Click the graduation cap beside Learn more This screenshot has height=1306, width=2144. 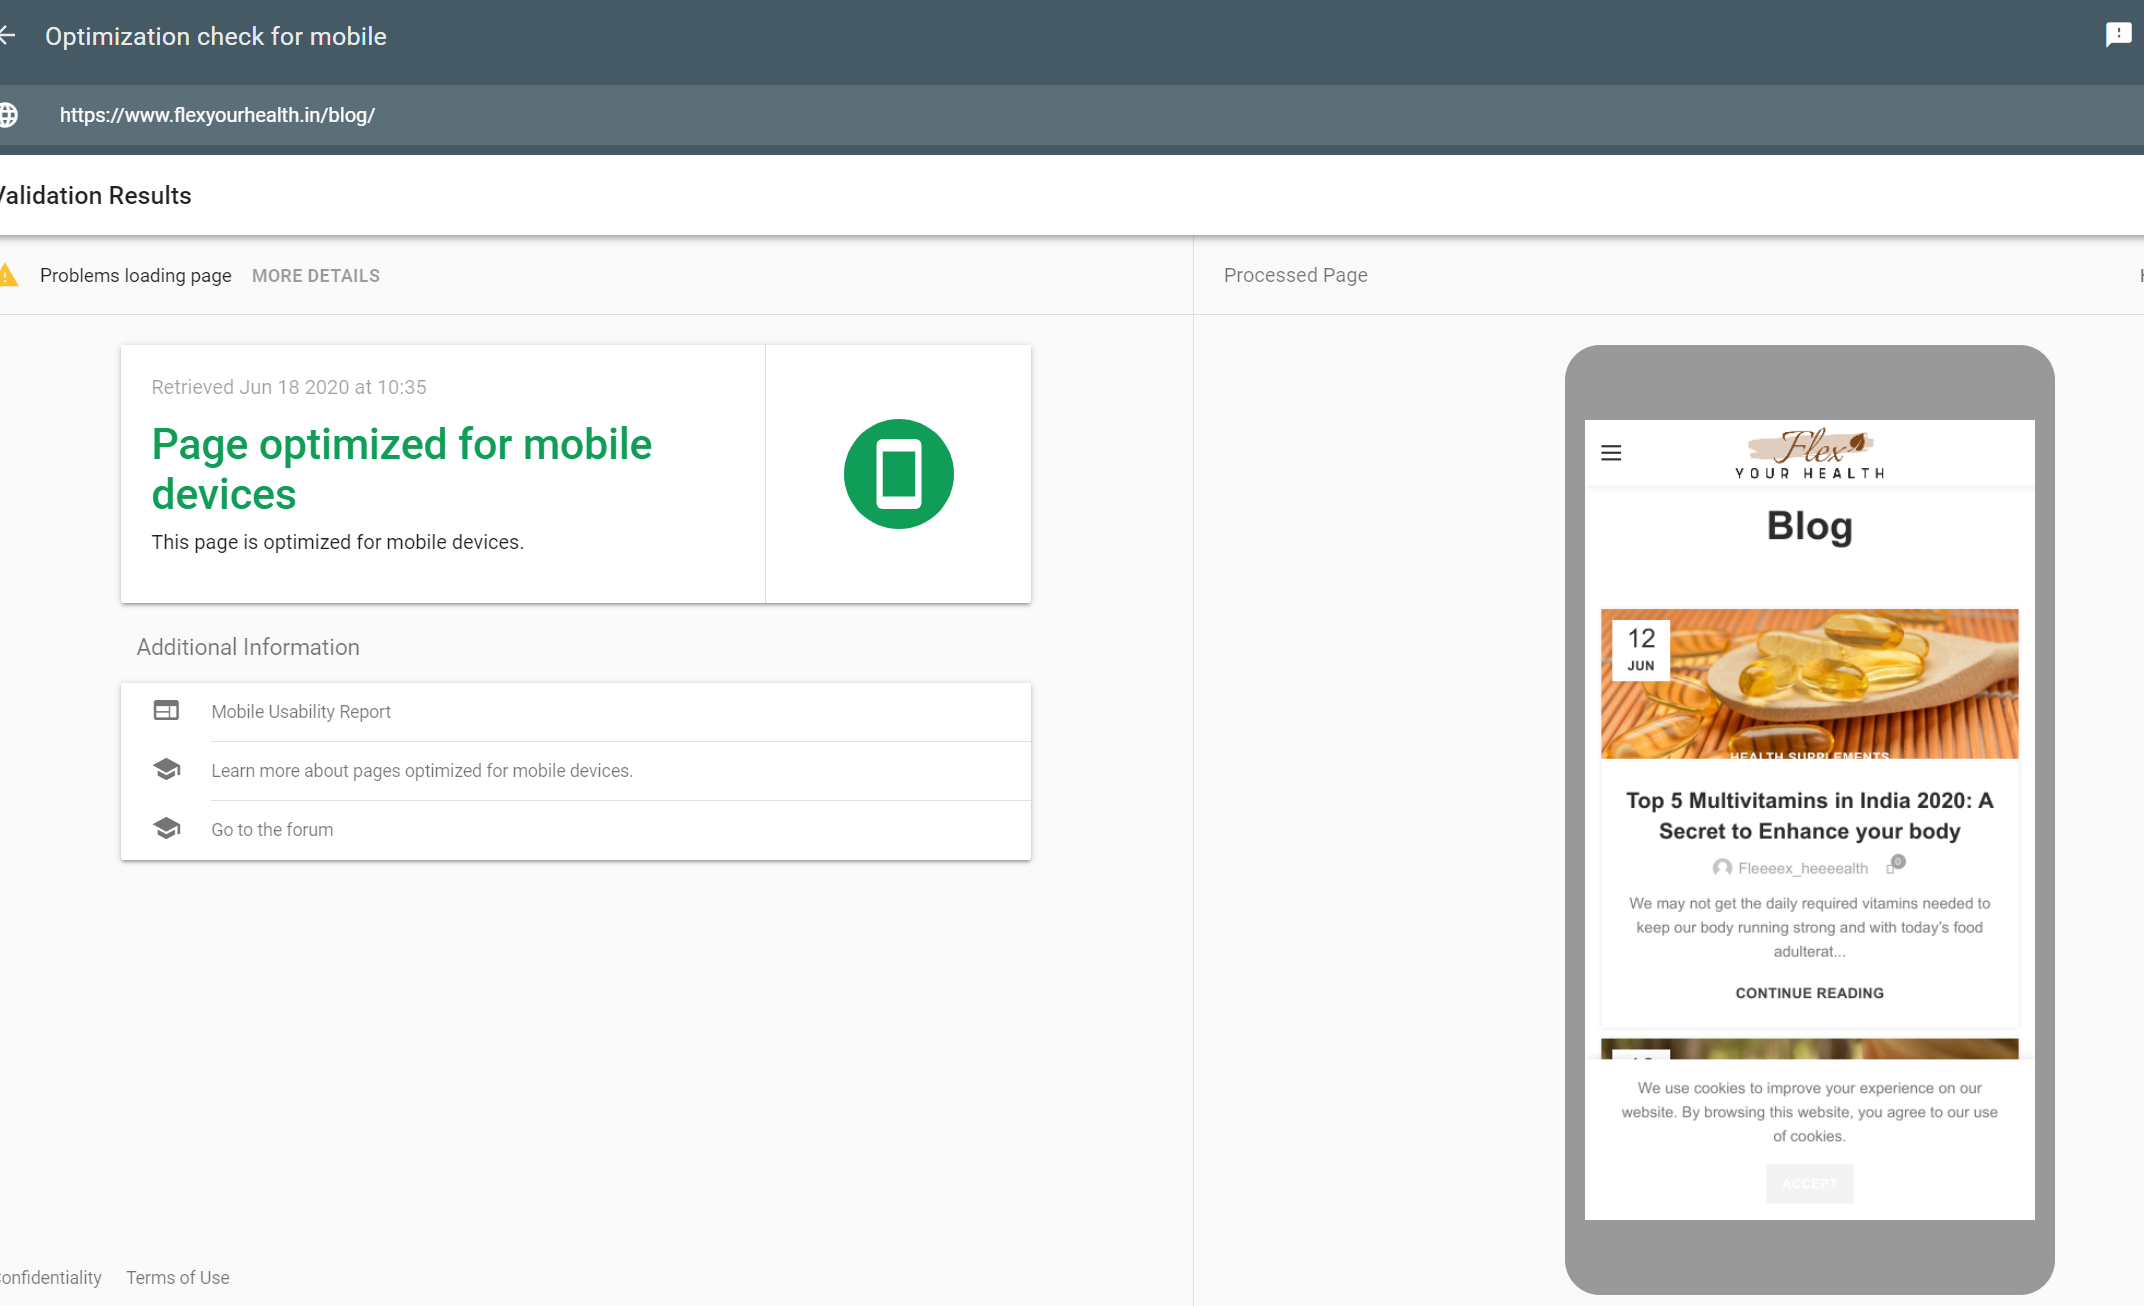[x=166, y=769]
